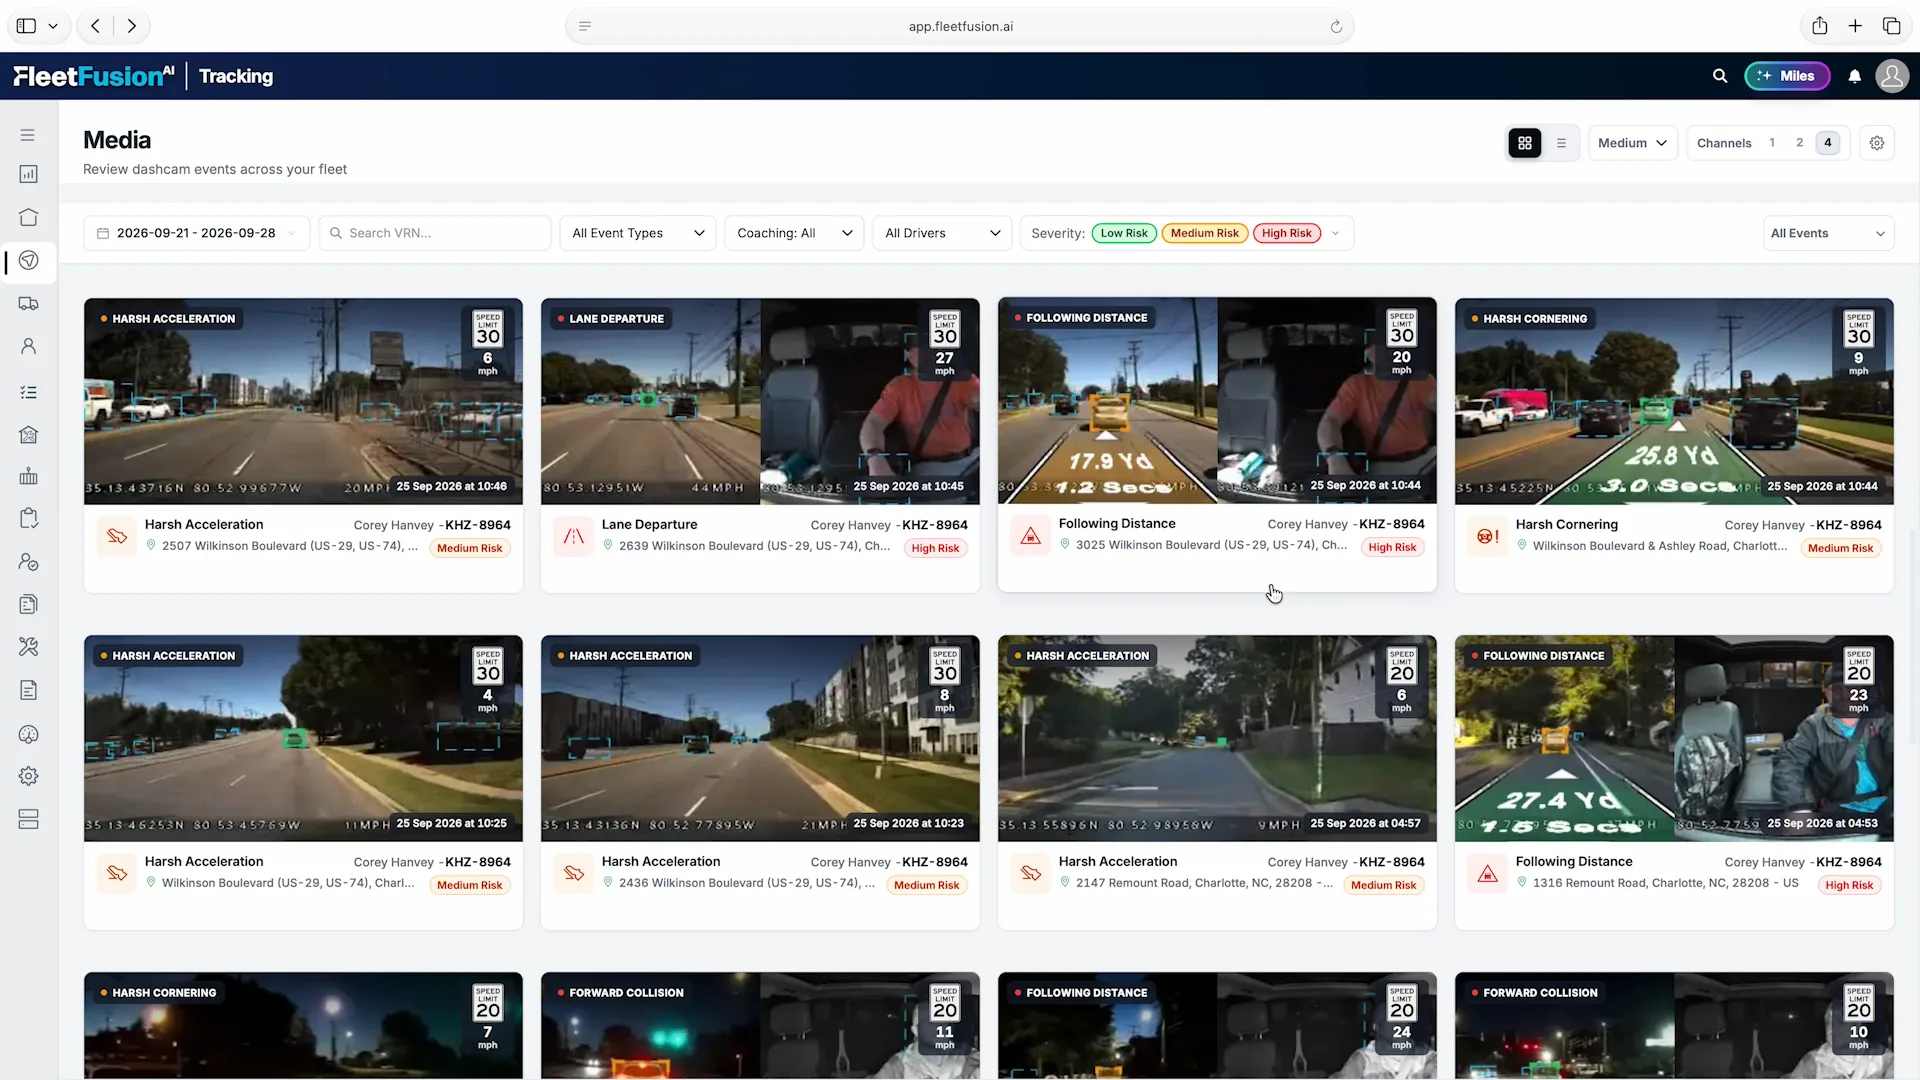Viewport: 1920px width, 1080px height.
Task: Open the bar chart dashboard sidebar icon
Action: coord(28,174)
